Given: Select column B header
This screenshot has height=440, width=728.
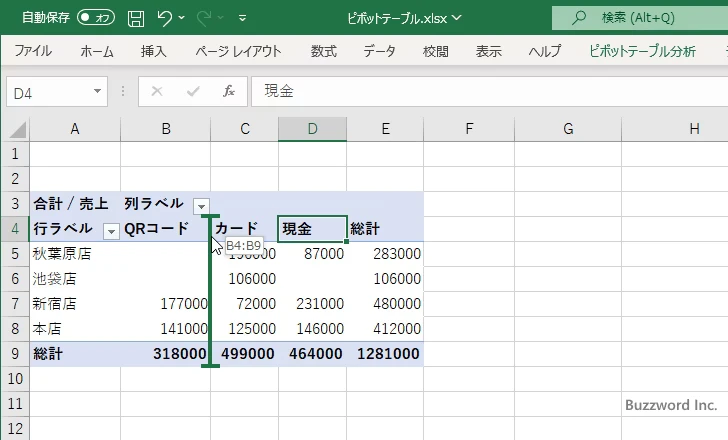Looking at the screenshot, I should click(x=166, y=129).
